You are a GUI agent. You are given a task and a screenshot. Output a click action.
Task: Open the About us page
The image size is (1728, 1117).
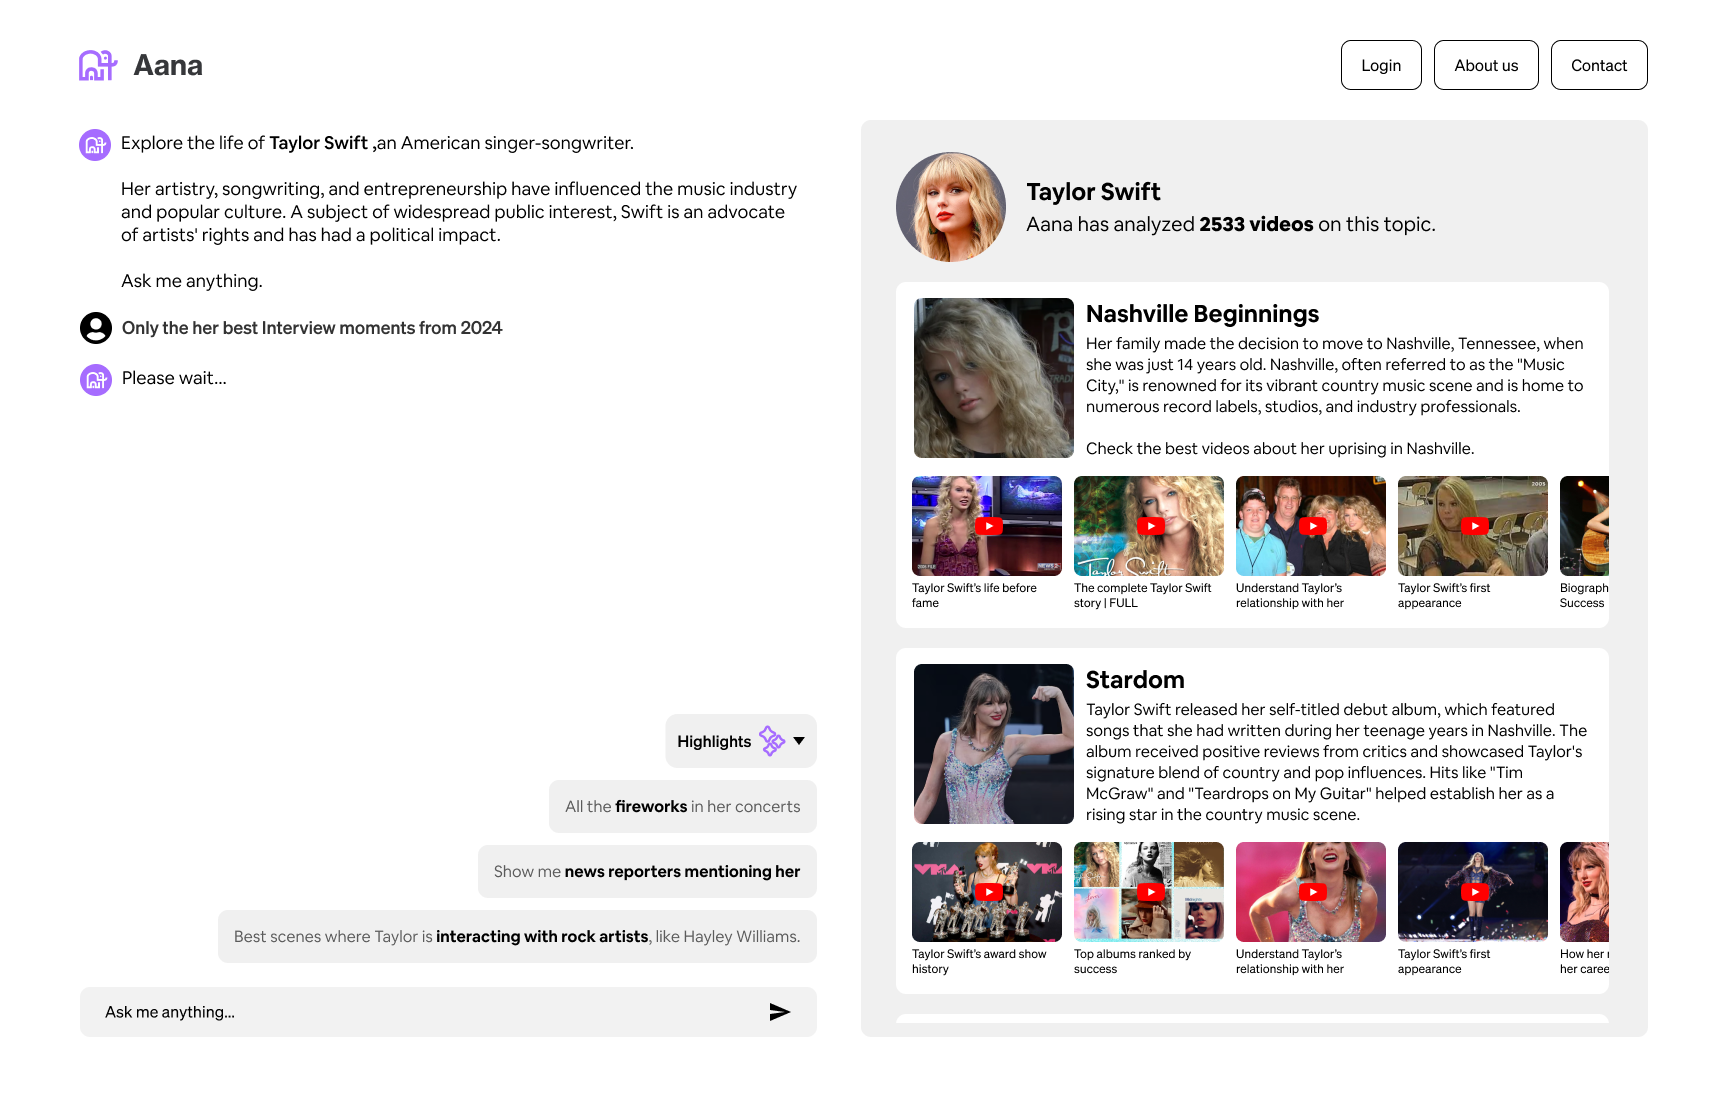[1486, 65]
